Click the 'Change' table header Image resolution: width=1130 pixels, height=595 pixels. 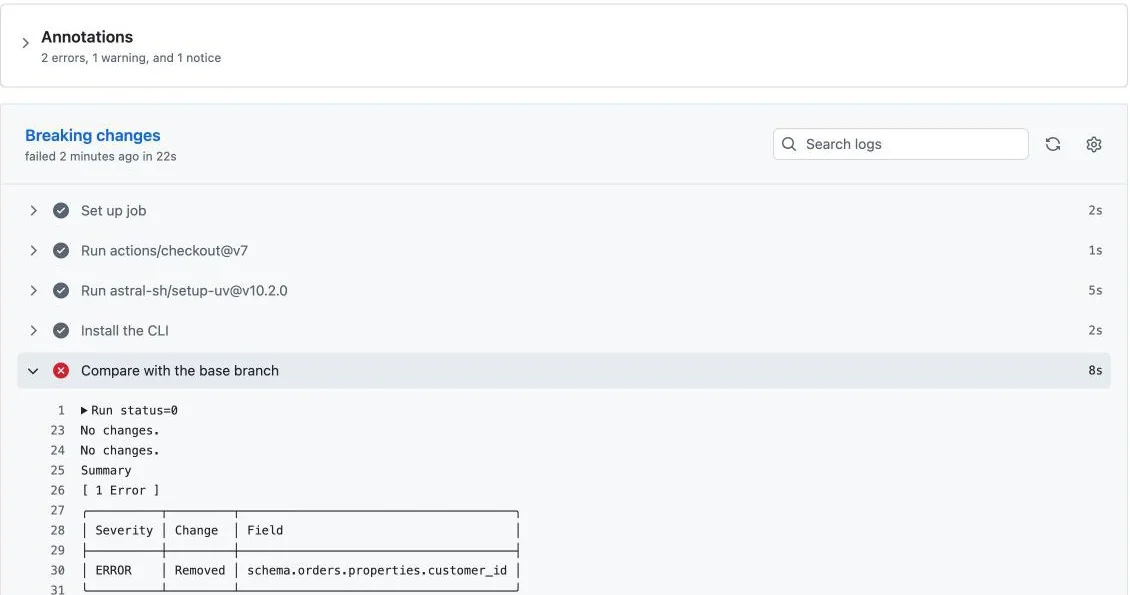click(196, 530)
